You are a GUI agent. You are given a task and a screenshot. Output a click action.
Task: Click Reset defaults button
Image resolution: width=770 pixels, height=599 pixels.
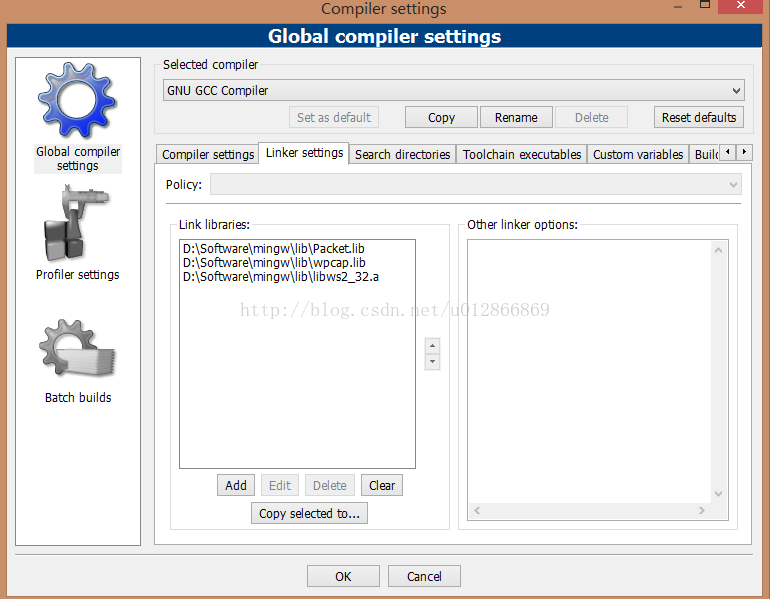click(699, 117)
